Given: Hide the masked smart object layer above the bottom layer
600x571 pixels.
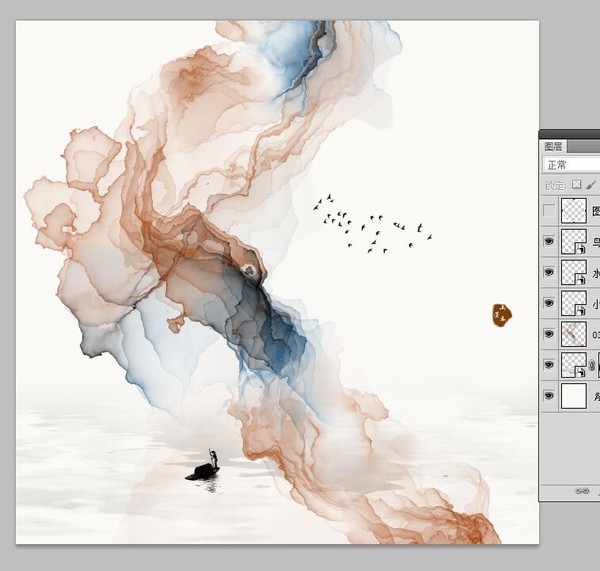Looking at the screenshot, I should click(x=549, y=364).
